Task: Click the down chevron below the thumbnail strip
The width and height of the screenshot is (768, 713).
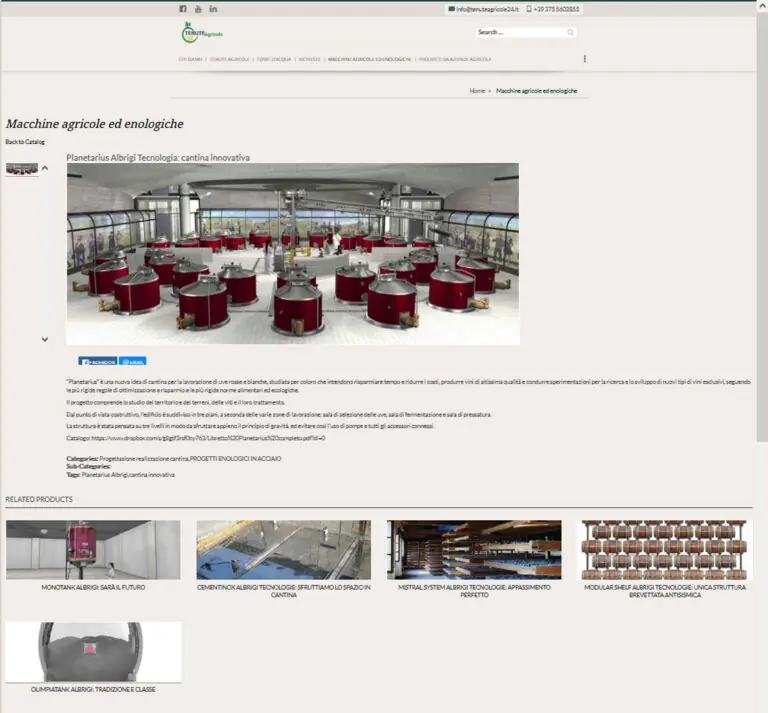Action: 45,339
